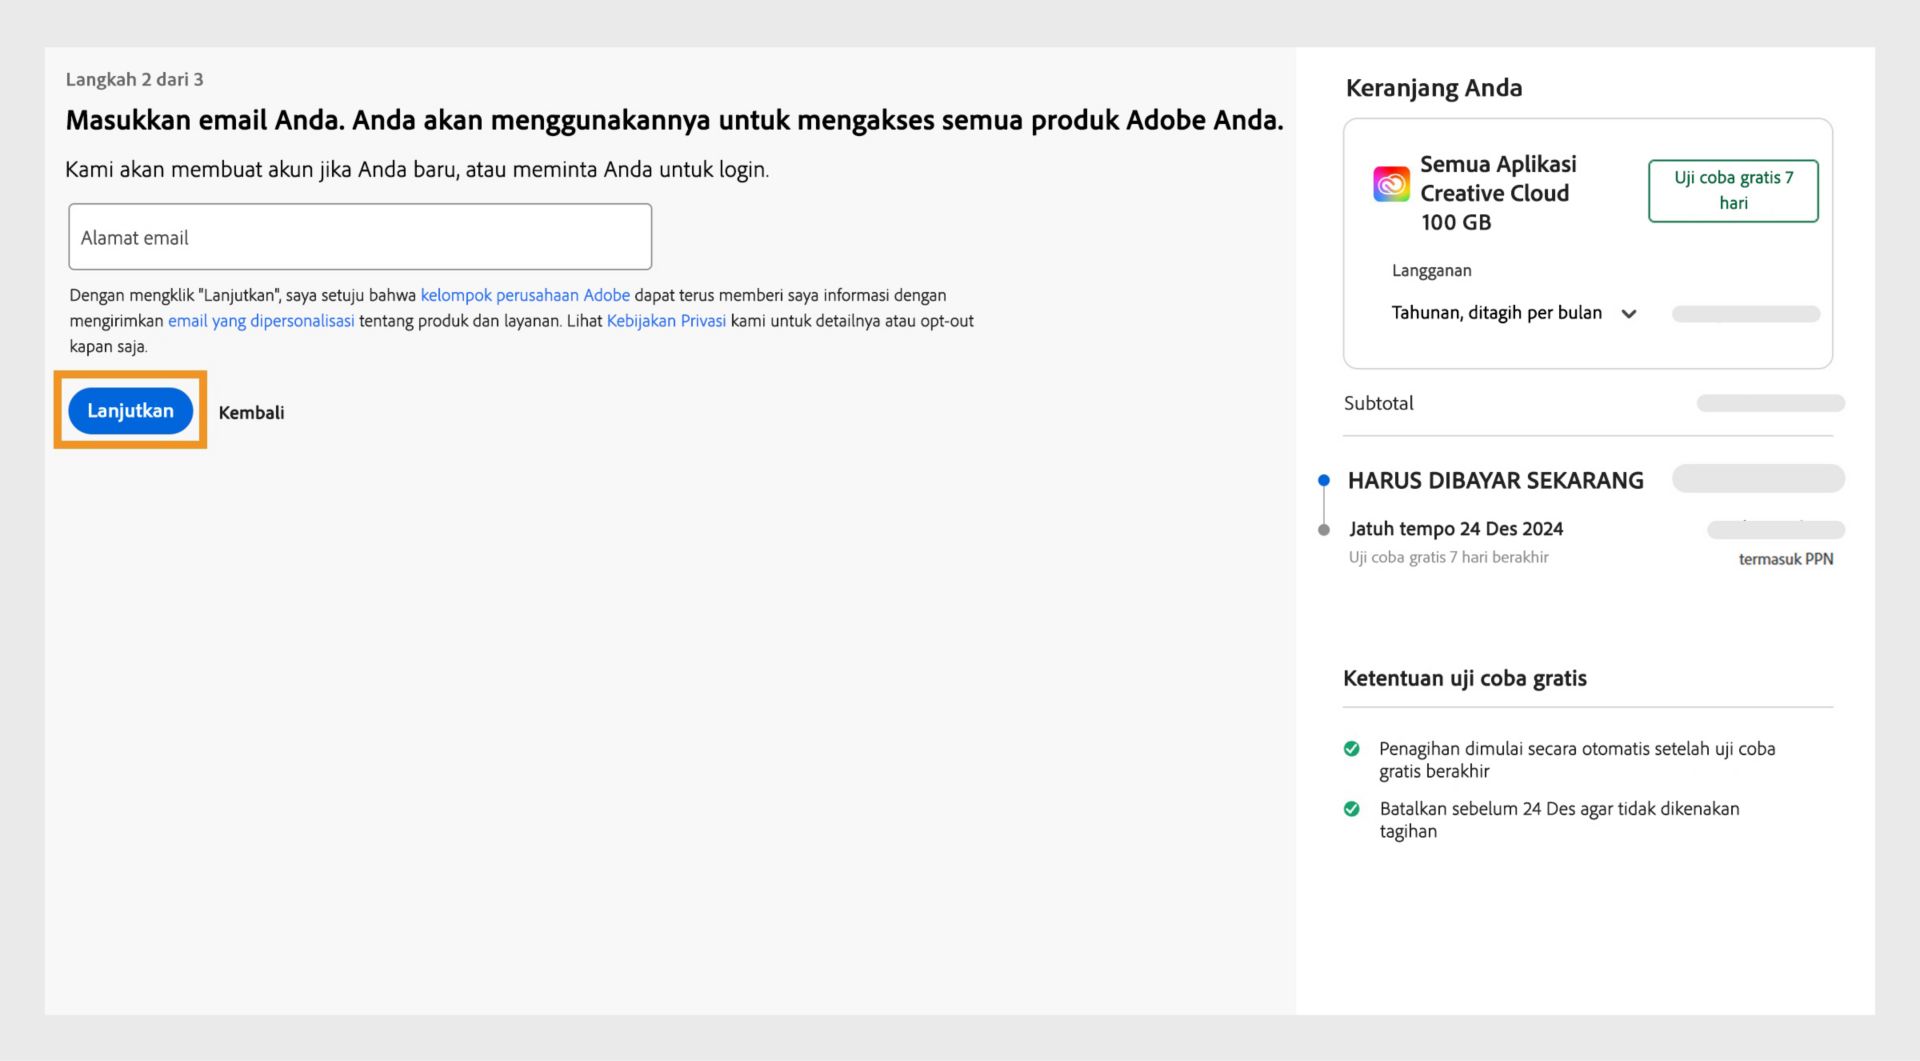Click Uji coba gratis 7 hari berakhir text

click(1448, 557)
